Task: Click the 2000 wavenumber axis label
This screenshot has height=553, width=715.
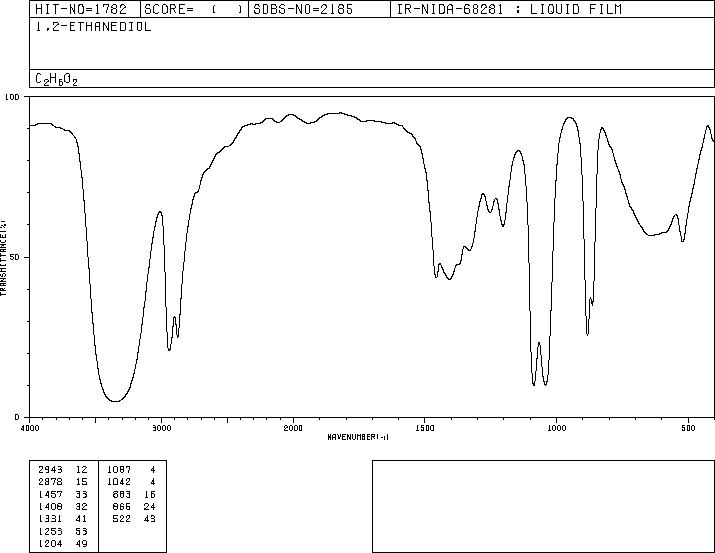Action: [x=293, y=428]
